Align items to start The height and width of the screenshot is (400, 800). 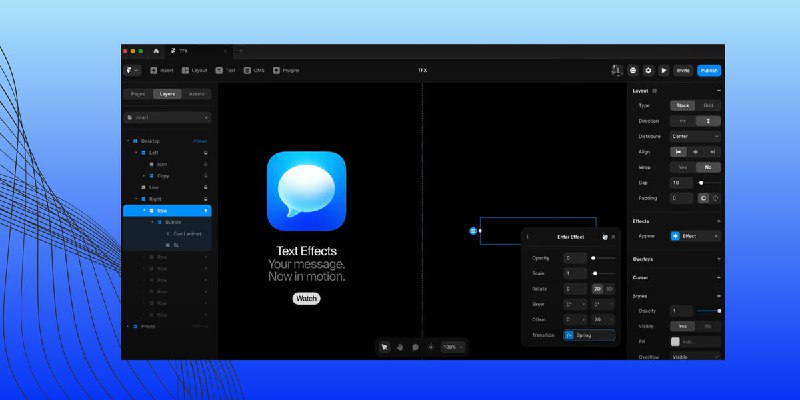(x=679, y=152)
